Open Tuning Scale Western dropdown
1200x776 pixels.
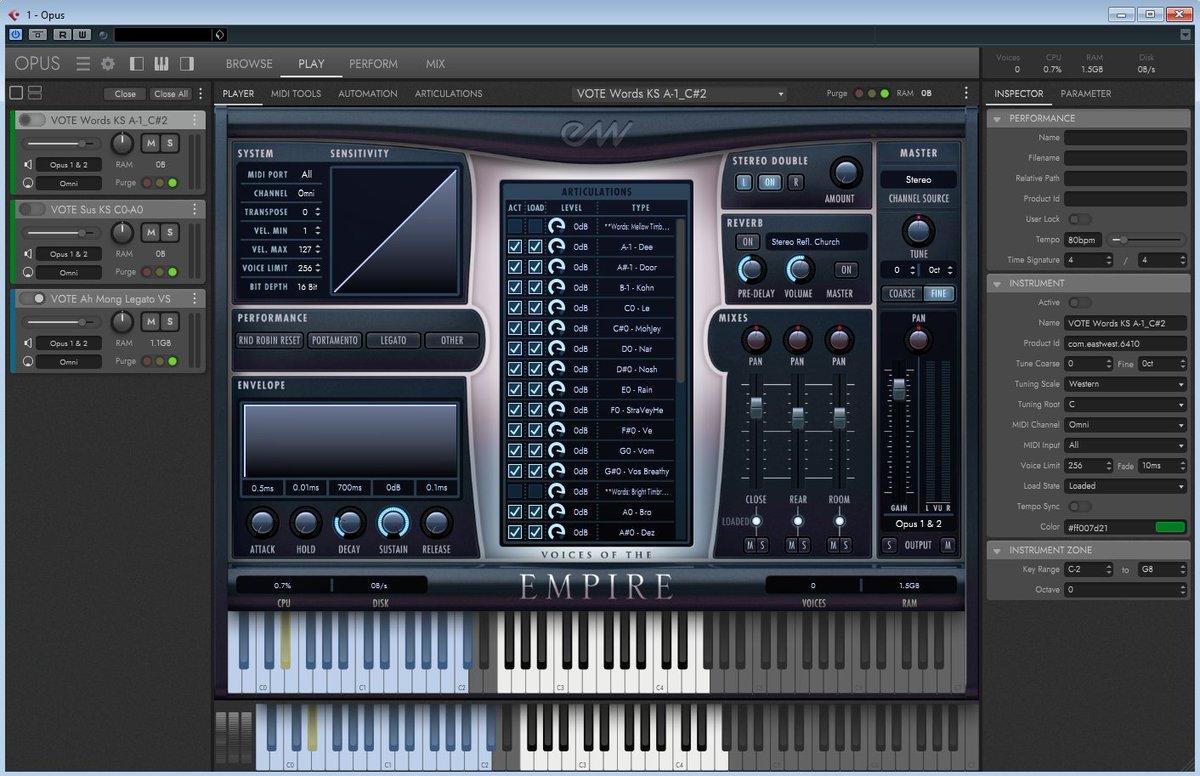coord(1125,384)
